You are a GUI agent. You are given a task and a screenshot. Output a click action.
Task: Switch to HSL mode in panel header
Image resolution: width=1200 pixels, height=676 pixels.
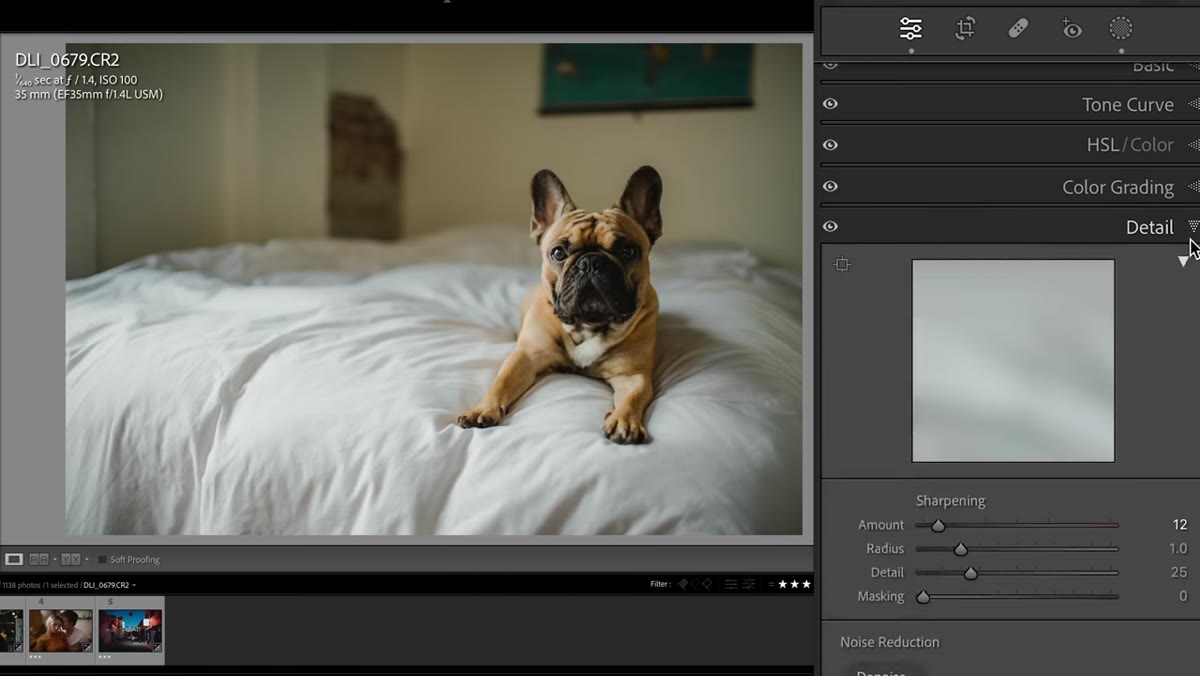click(x=1103, y=145)
